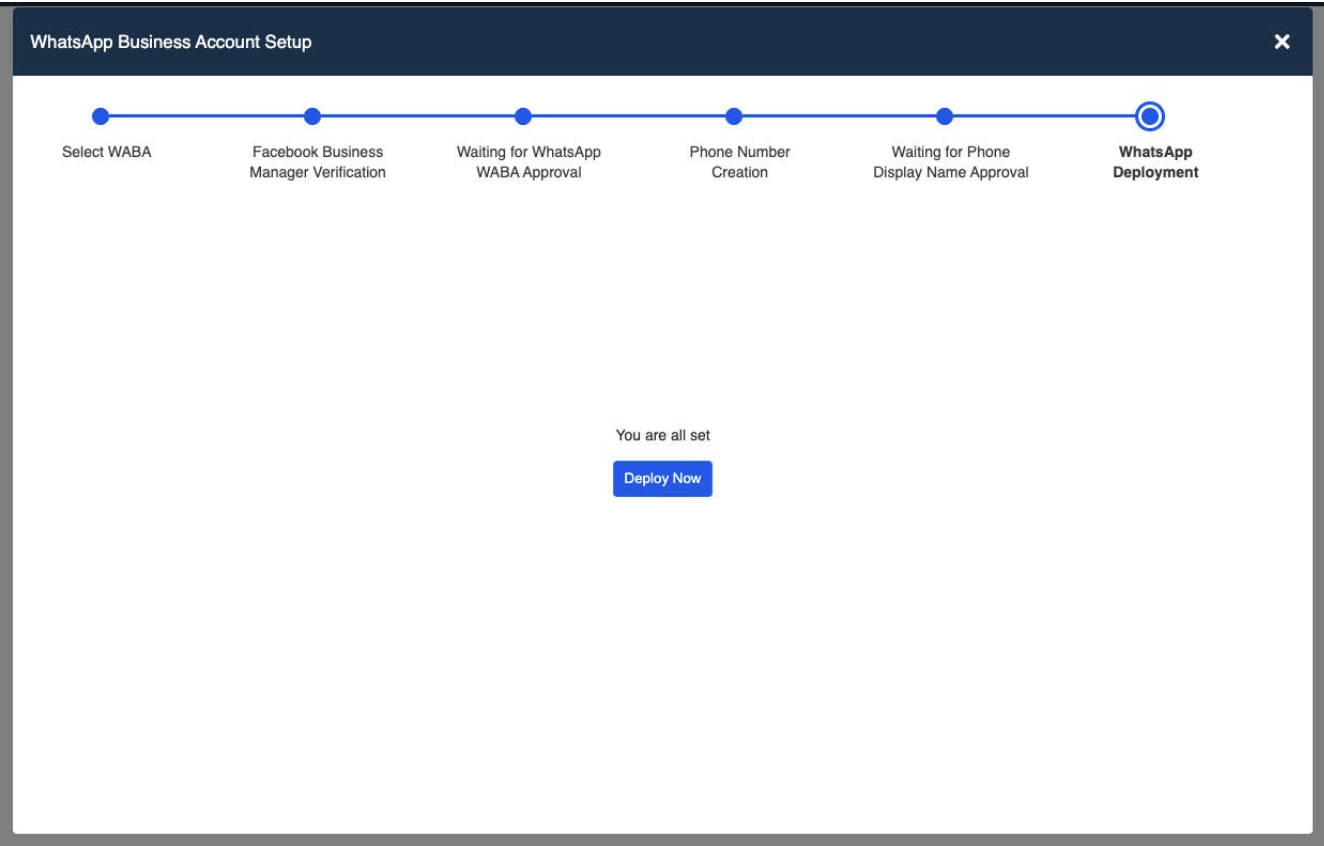Viewport: 1324px width, 846px height.
Task: Click the 'Select WABA' step label
Action: (x=107, y=152)
